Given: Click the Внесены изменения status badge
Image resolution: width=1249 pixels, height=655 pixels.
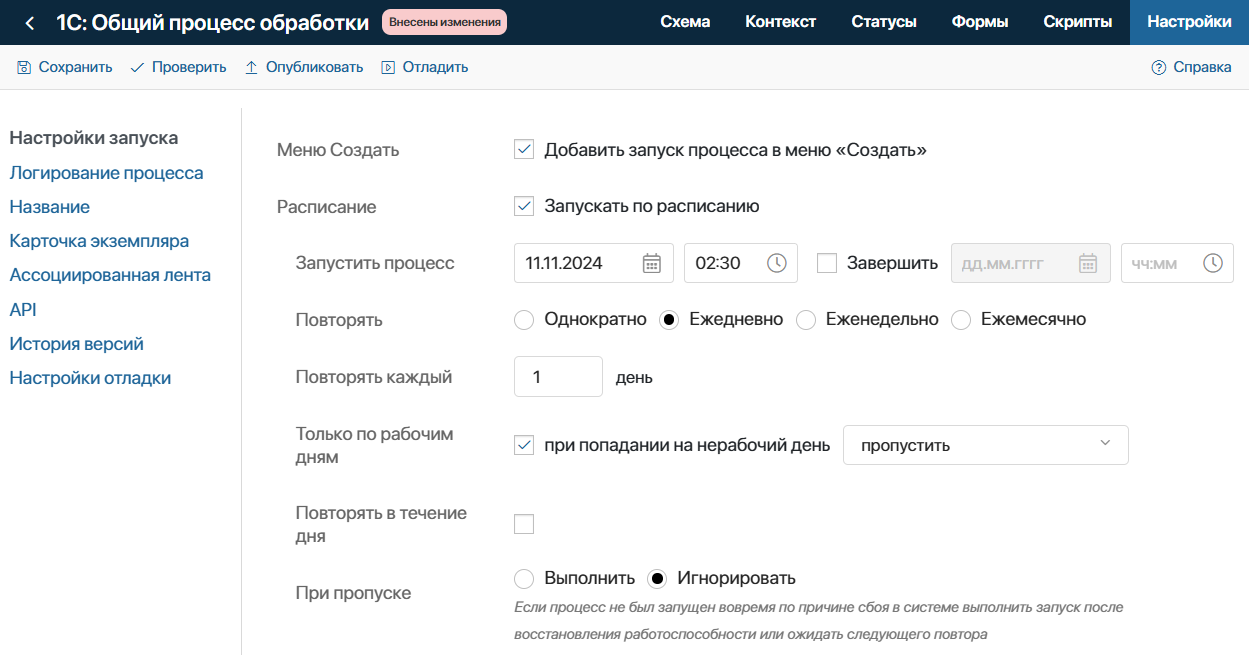Looking at the screenshot, I should tap(444, 22).
